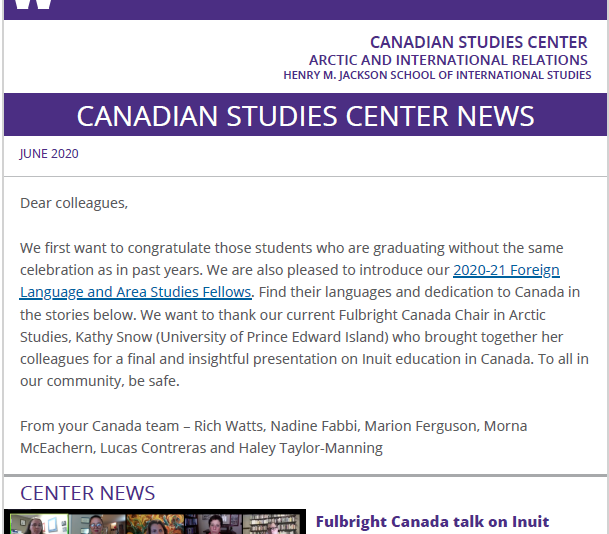Image resolution: width=609 pixels, height=534 pixels.
Task: Select the second video participant wearing glasses
Action: [x=97, y=524]
